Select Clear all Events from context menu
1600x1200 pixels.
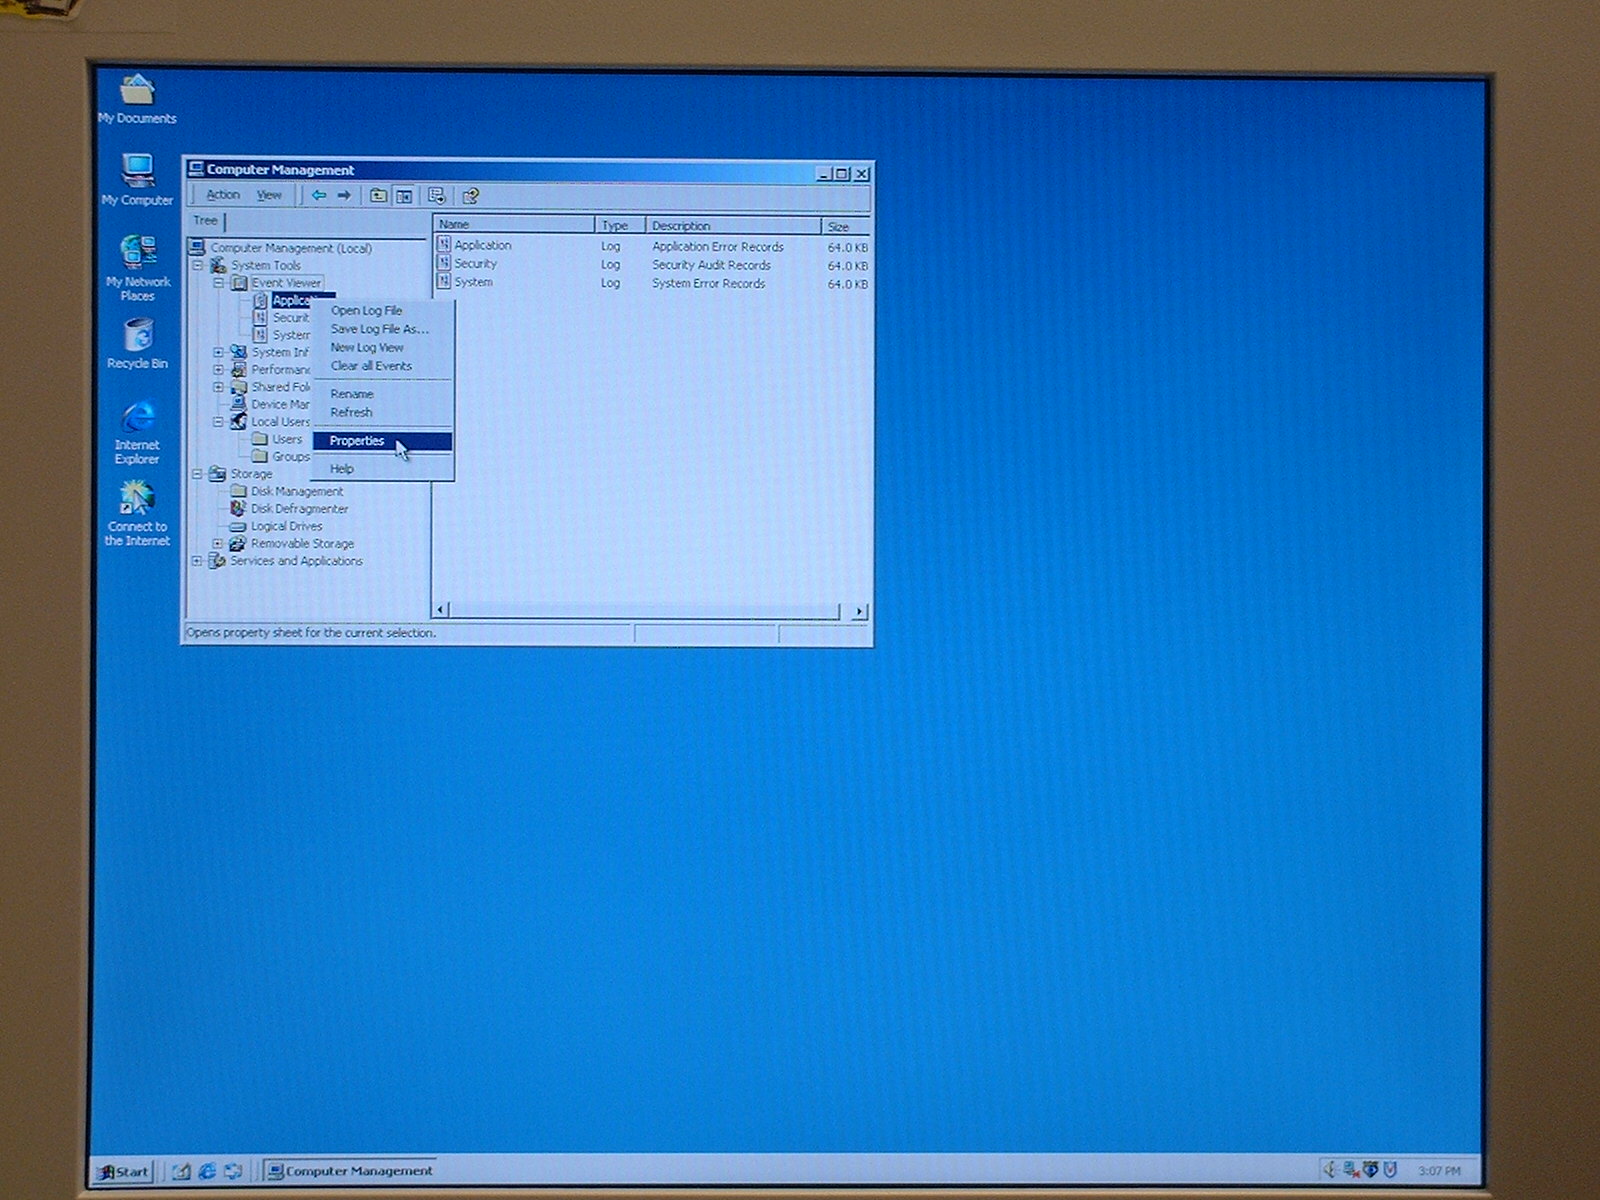coord(371,366)
